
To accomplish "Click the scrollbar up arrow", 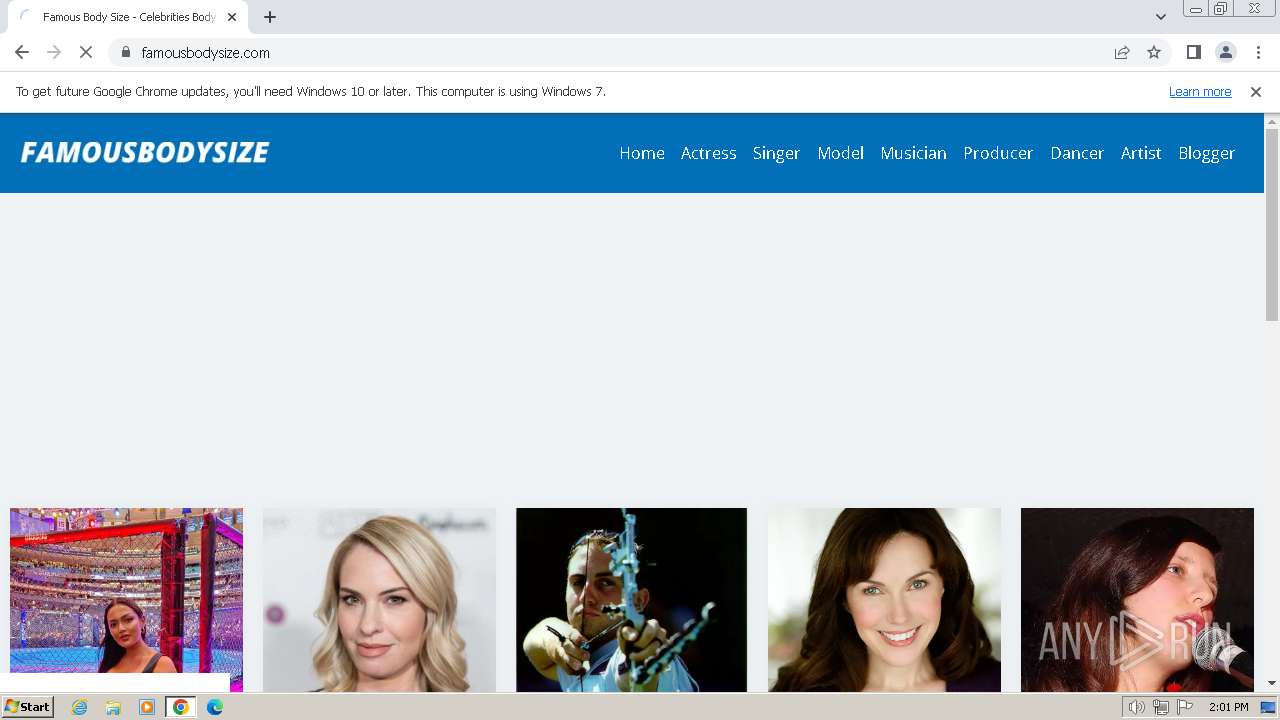I will (x=1272, y=121).
